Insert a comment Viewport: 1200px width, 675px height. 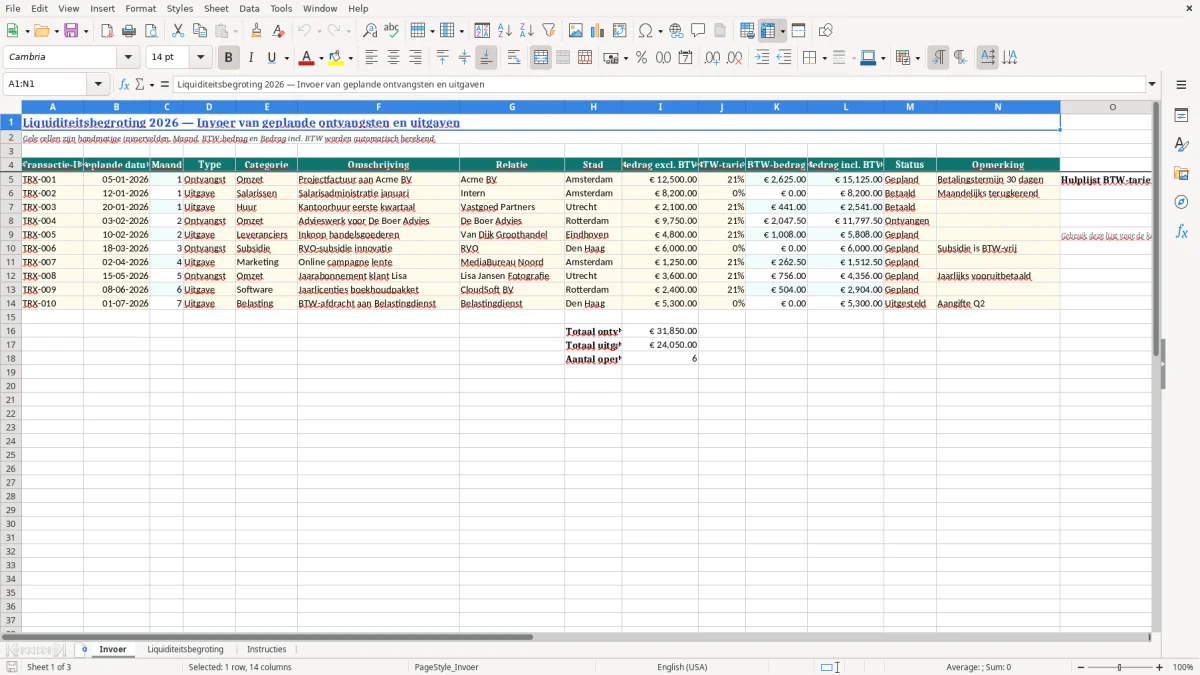click(x=698, y=31)
